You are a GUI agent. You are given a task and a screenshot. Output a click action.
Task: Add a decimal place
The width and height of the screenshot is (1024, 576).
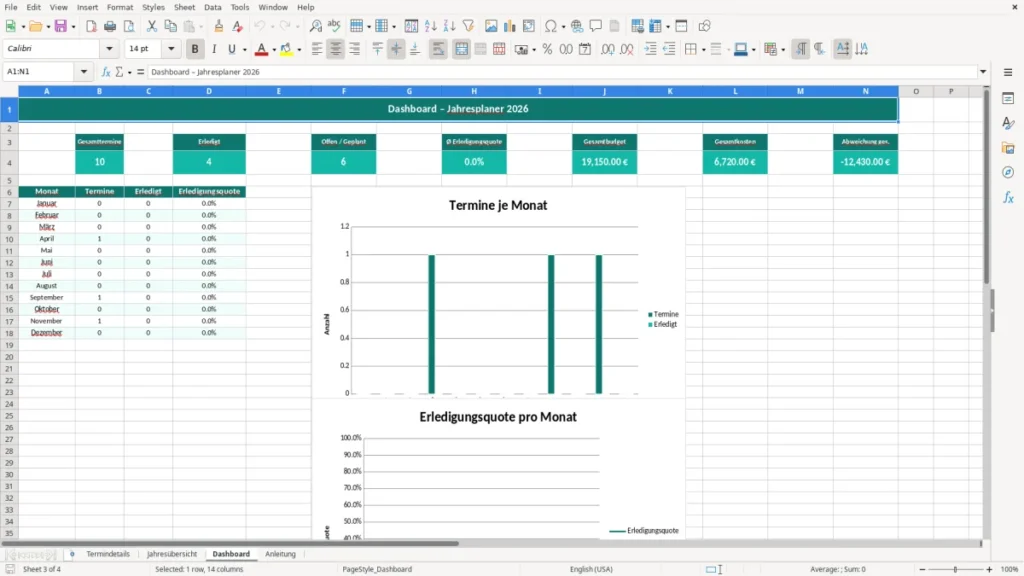607,49
